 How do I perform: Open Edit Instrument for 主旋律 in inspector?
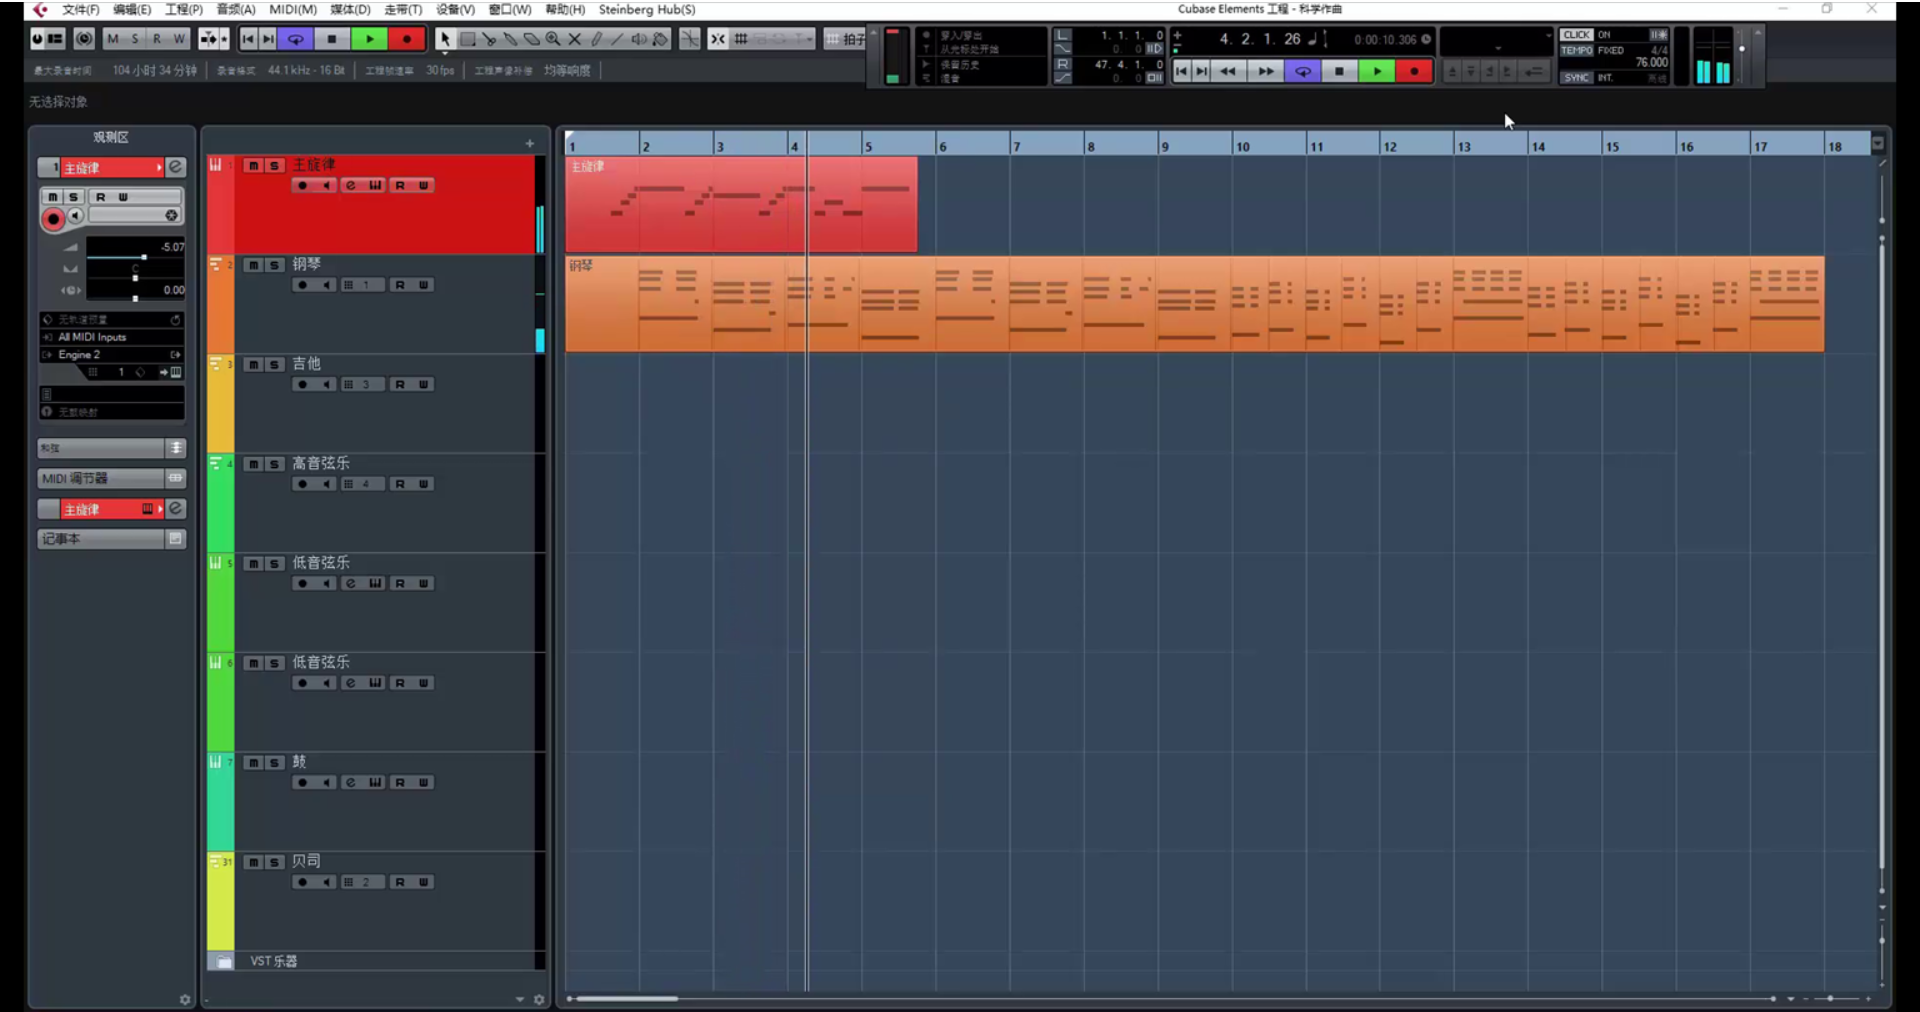[x=175, y=167]
